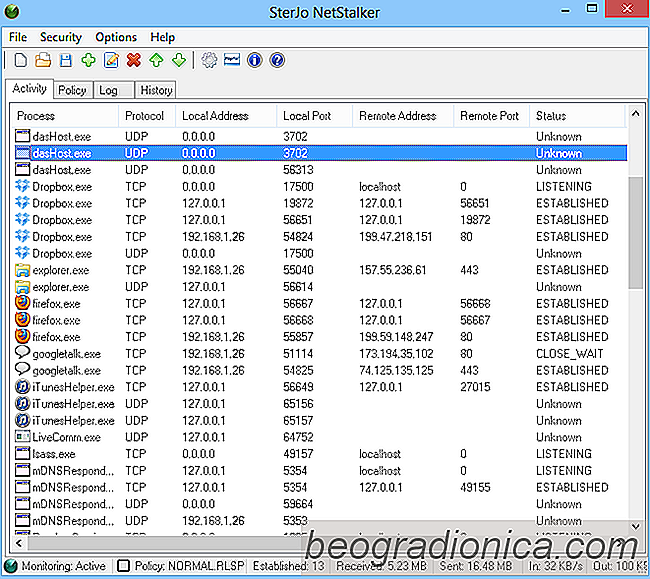Open the Help menu
The width and height of the screenshot is (650, 579).
pyautogui.click(x=162, y=37)
